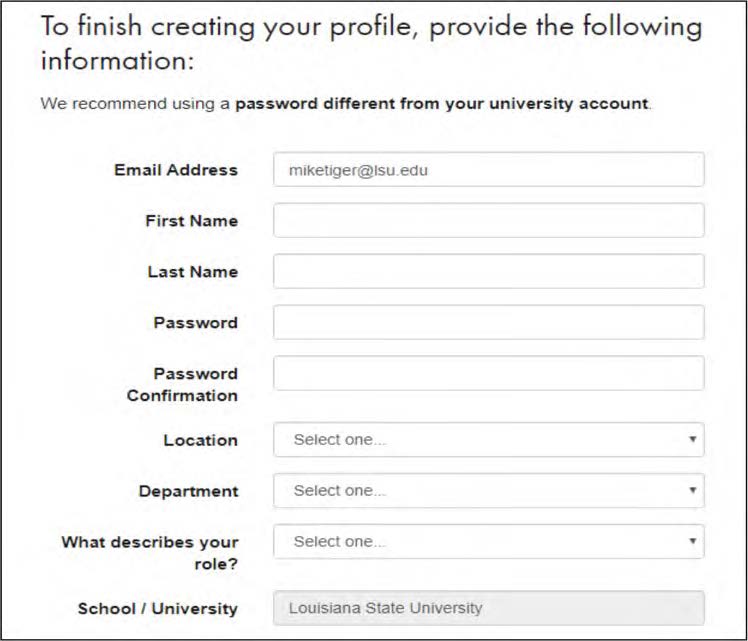Expand the Department select menu
The width and height of the screenshot is (748, 641).
pos(488,490)
